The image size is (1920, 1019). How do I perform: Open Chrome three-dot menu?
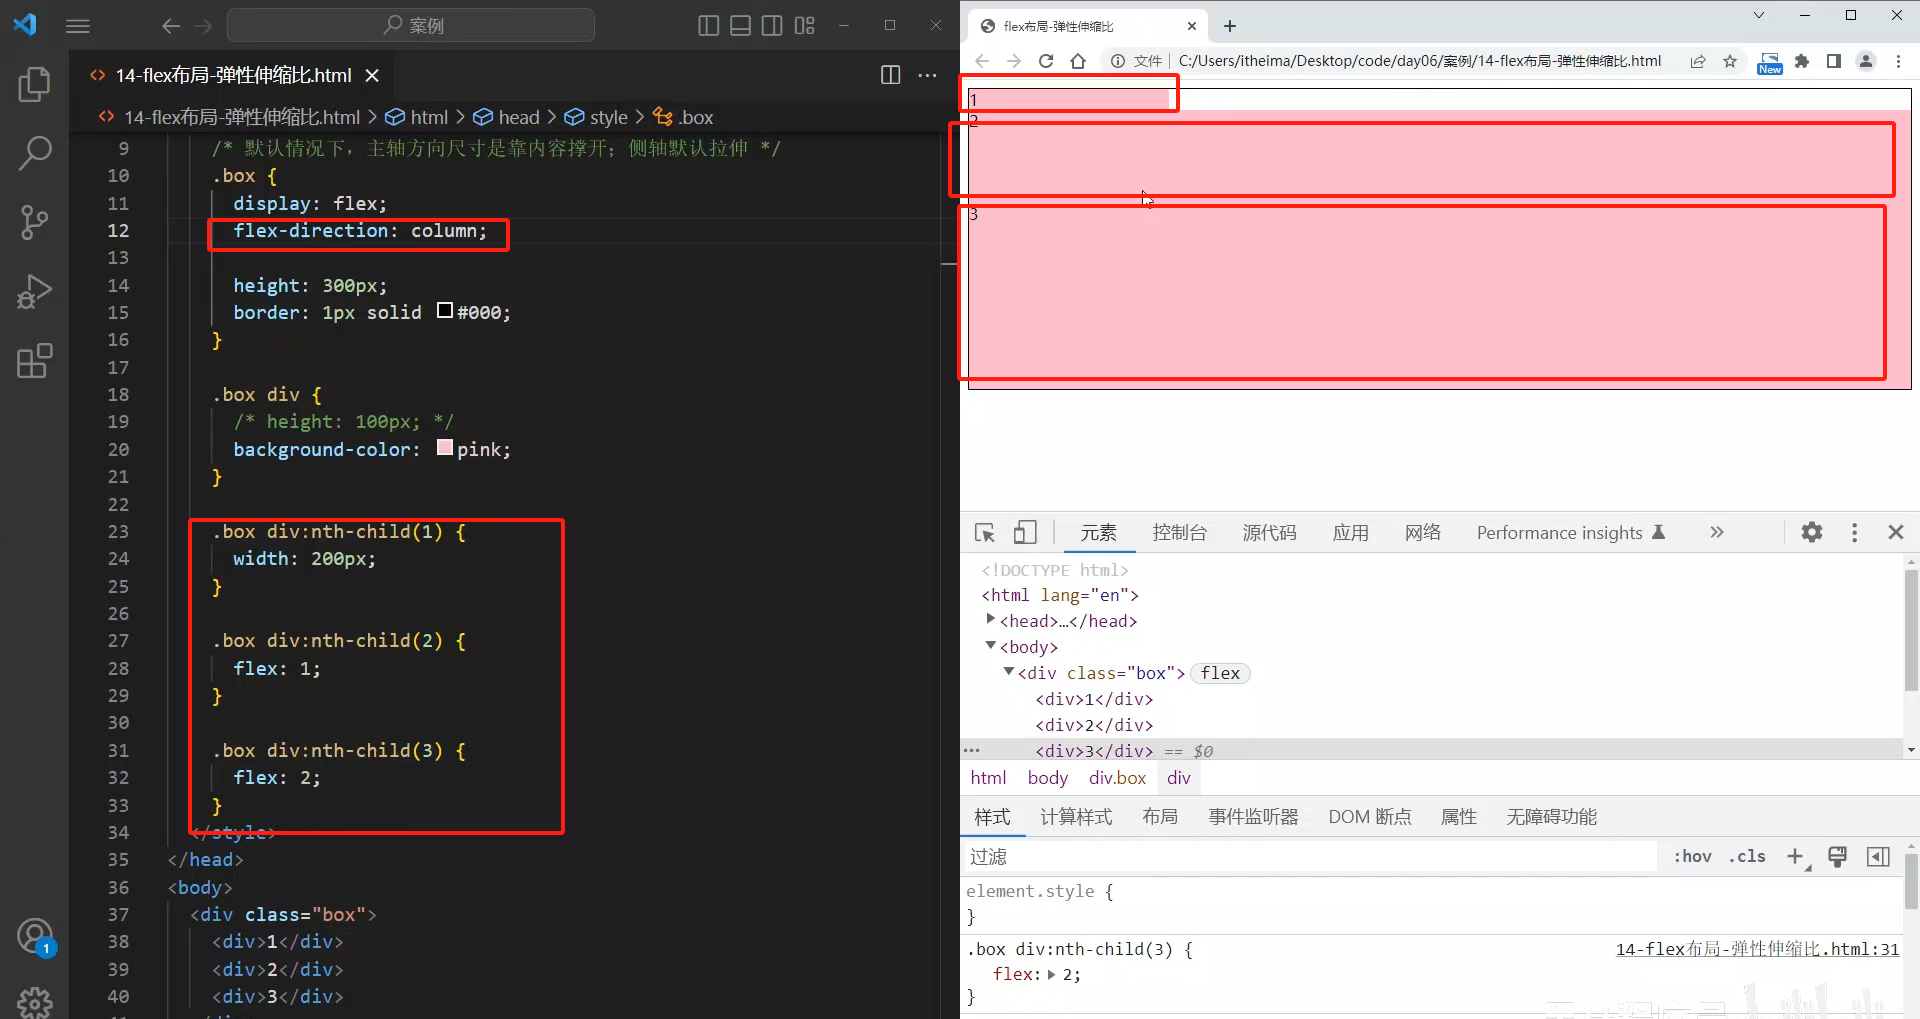coord(1898,61)
